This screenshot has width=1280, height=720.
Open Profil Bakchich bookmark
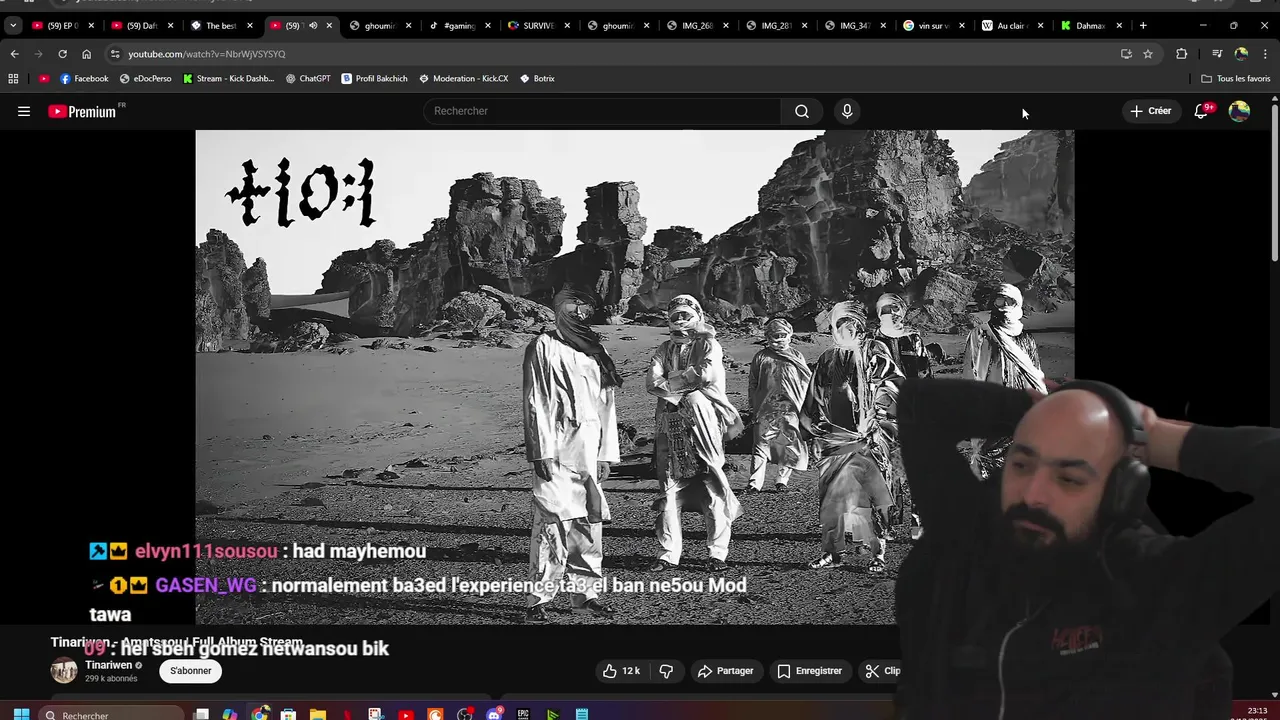(374, 78)
